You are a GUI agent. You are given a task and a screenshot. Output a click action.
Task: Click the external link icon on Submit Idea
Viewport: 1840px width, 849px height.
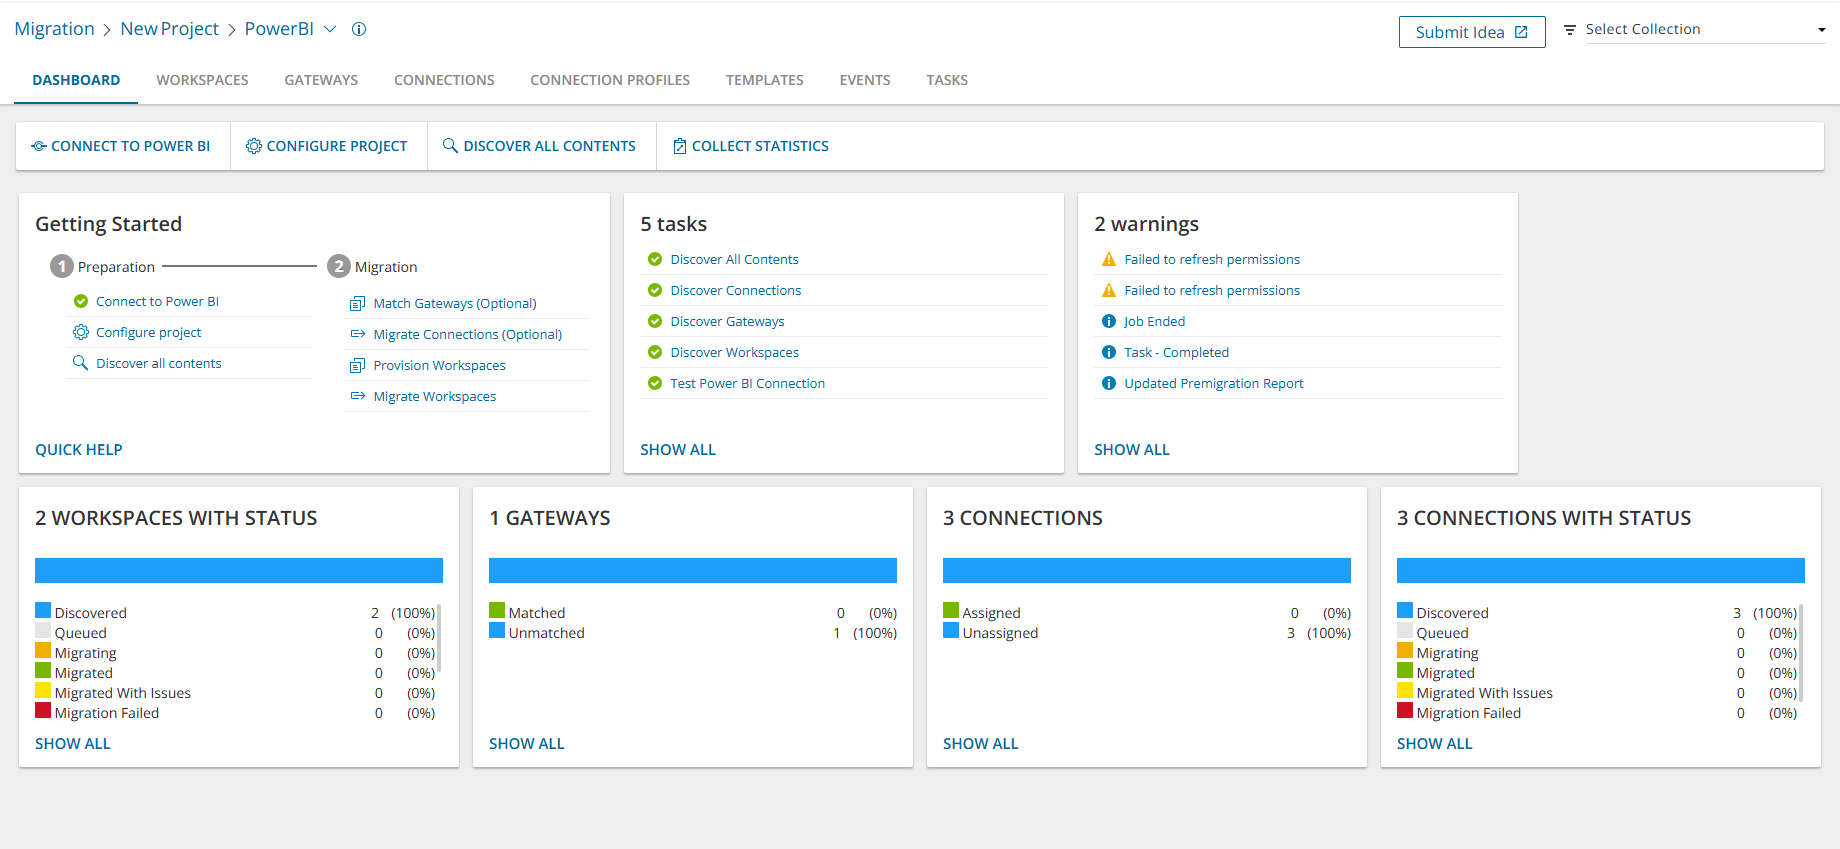[1521, 32]
